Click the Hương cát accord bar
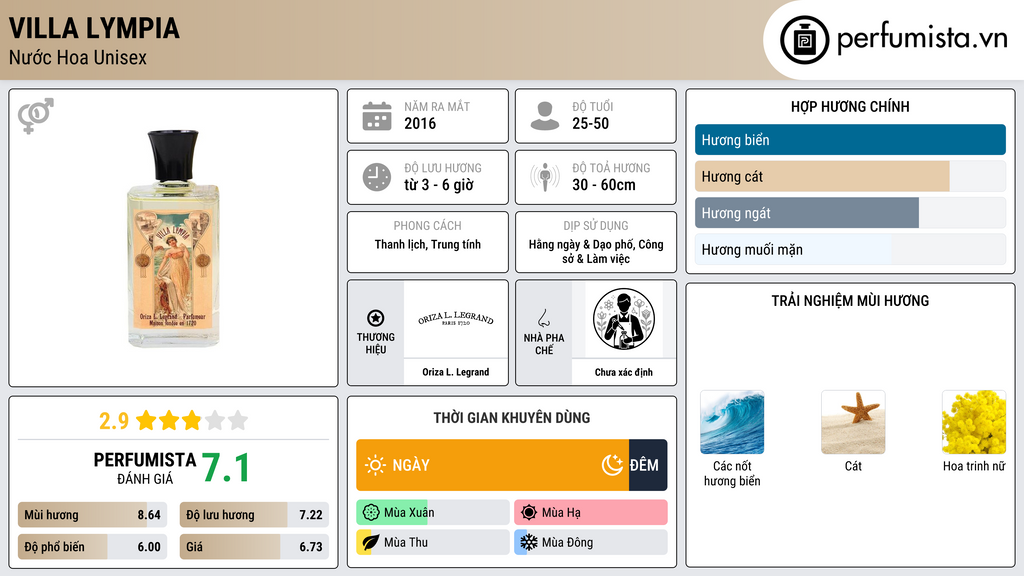This screenshot has width=1024, height=576. click(850, 176)
